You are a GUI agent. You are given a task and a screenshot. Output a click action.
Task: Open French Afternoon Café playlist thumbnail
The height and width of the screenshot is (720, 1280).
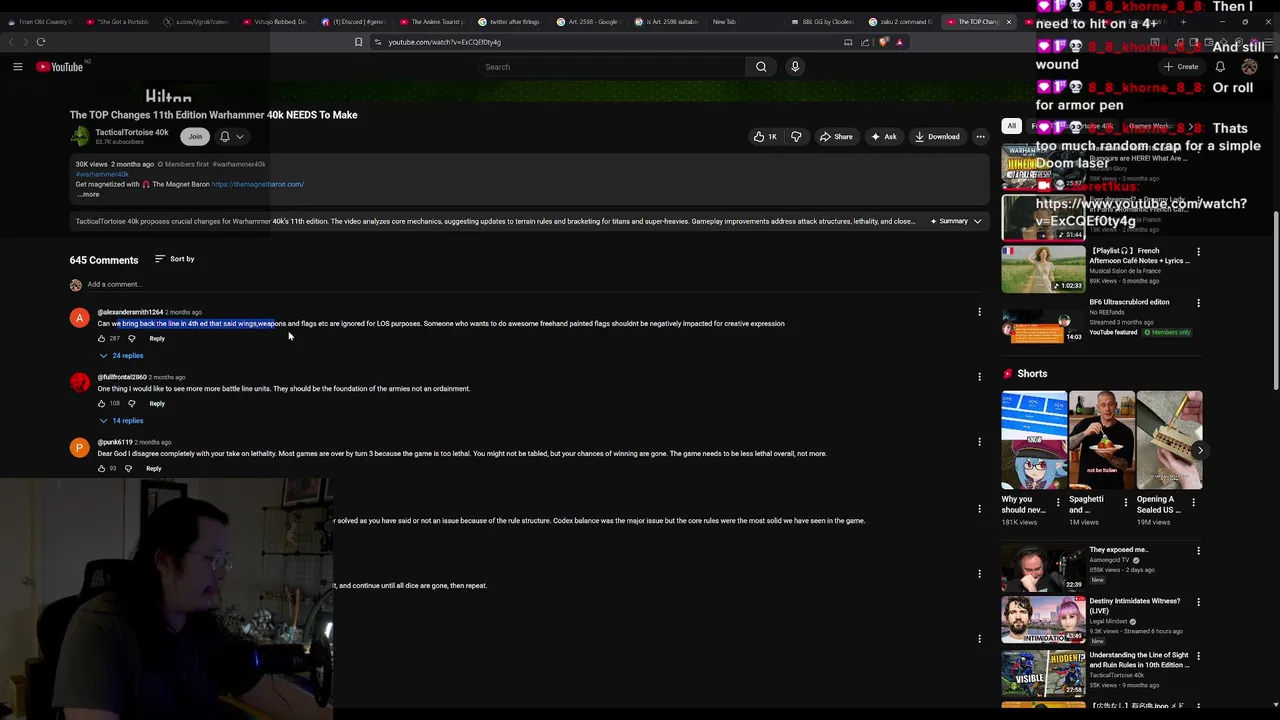click(x=1043, y=268)
